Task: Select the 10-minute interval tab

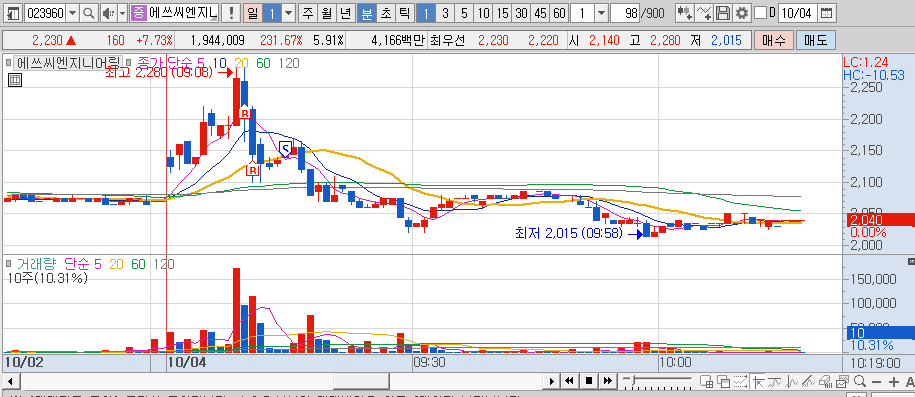Action: tap(483, 12)
